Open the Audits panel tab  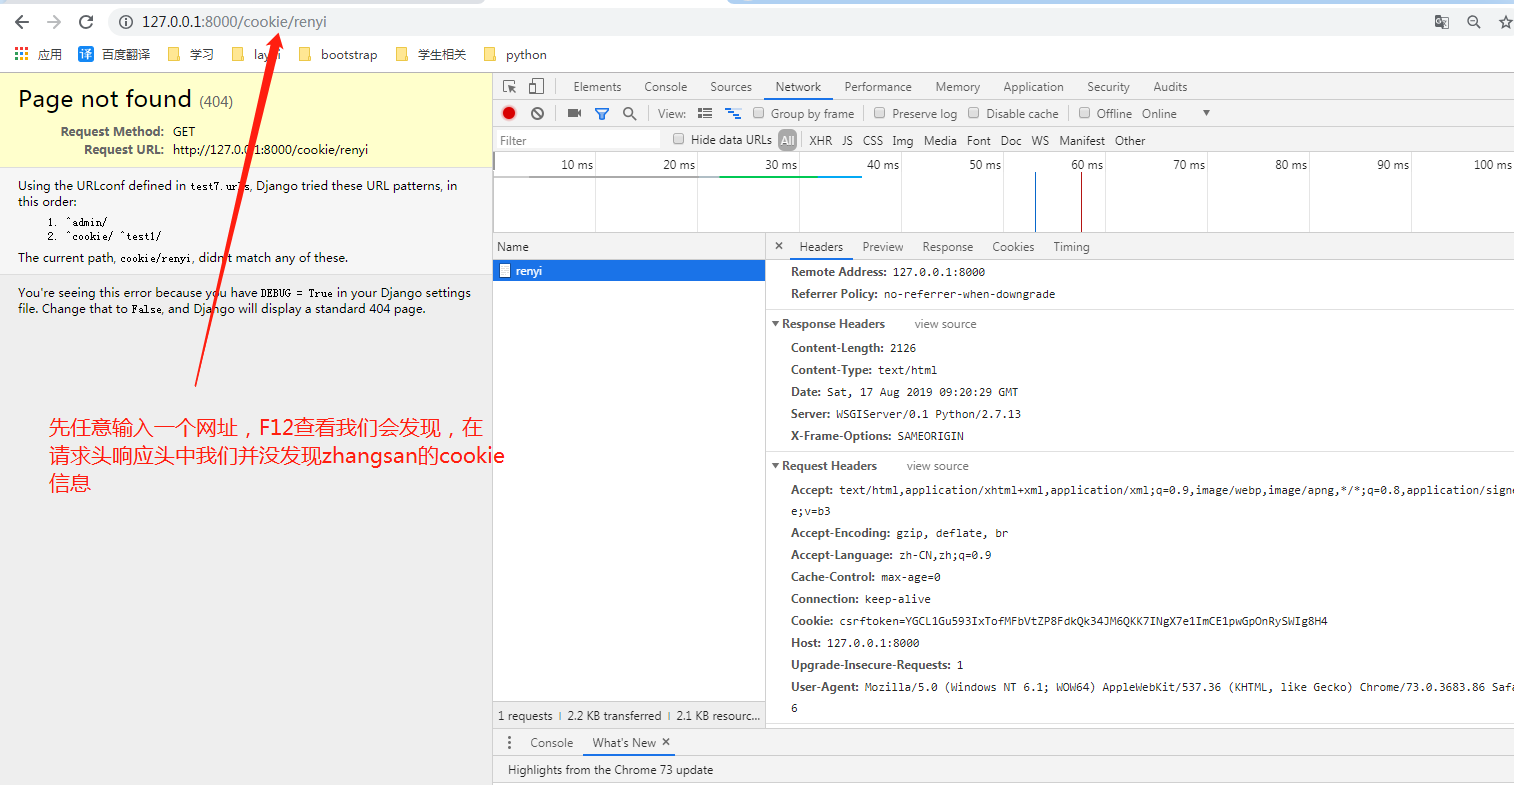pos(1170,87)
